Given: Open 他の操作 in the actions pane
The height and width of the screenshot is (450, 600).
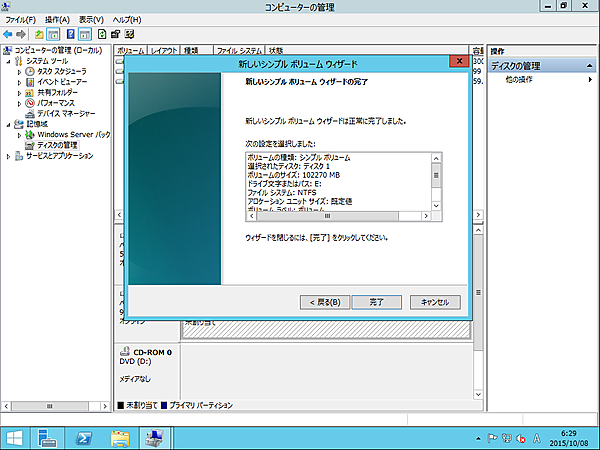Looking at the screenshot, I should point(519,78).
